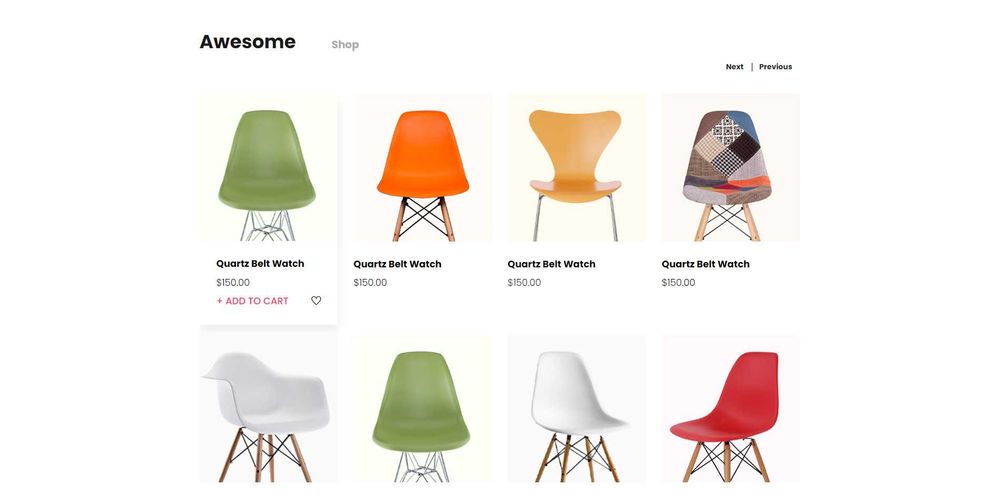Image resolution: width=1000 pixels, height=501 pixels.
Task: Click the heart wishlist icon
Action: pyautogui.click(x=316, y=300)
